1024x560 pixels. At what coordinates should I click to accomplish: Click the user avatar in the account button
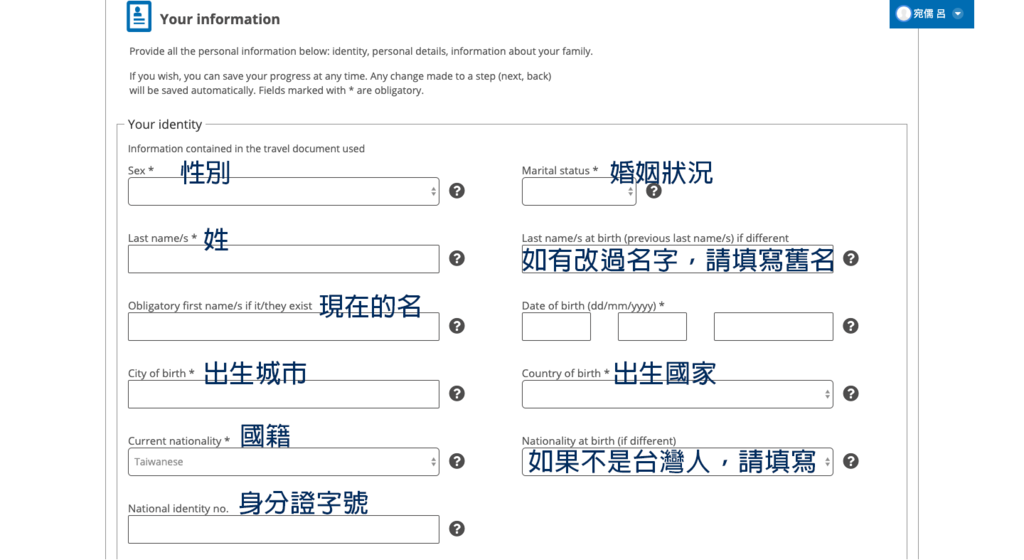[903, 14]
